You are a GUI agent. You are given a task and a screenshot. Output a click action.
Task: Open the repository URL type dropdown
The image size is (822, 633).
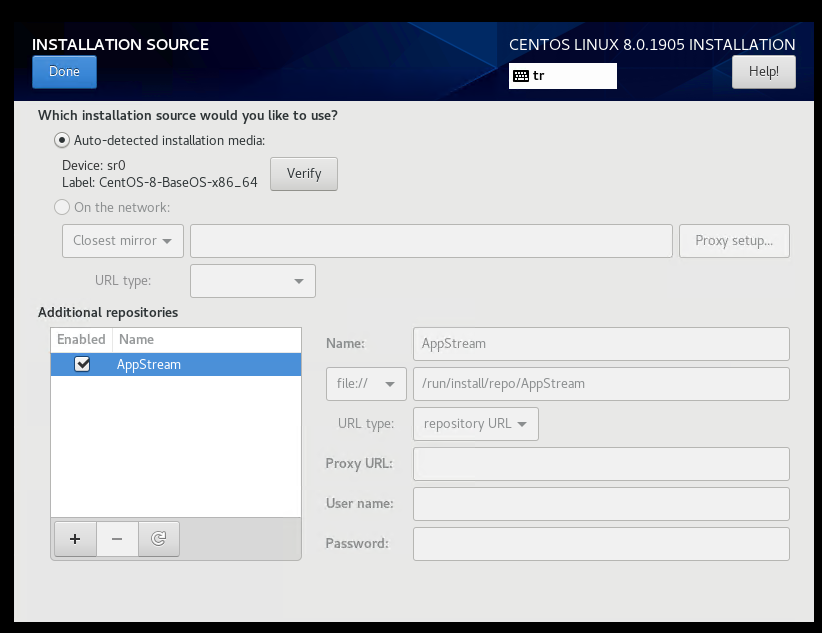pos(475,424)
